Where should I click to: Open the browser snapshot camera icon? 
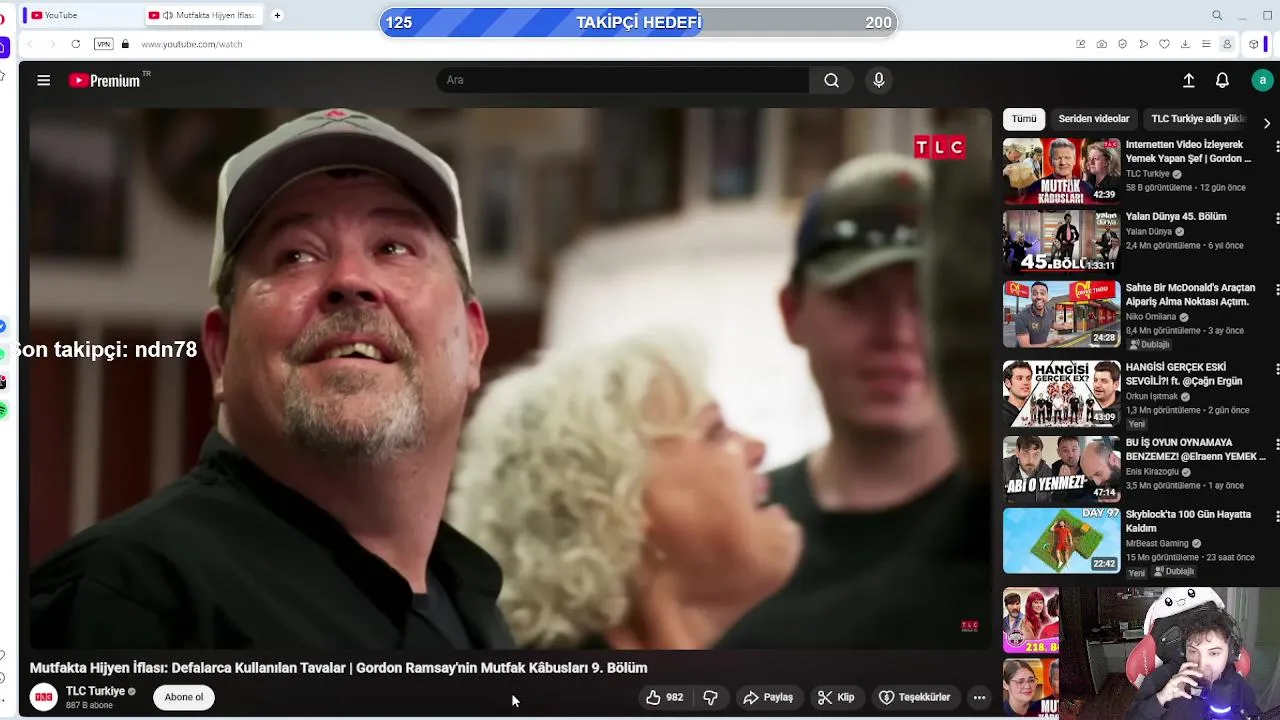click(1101, 44)
